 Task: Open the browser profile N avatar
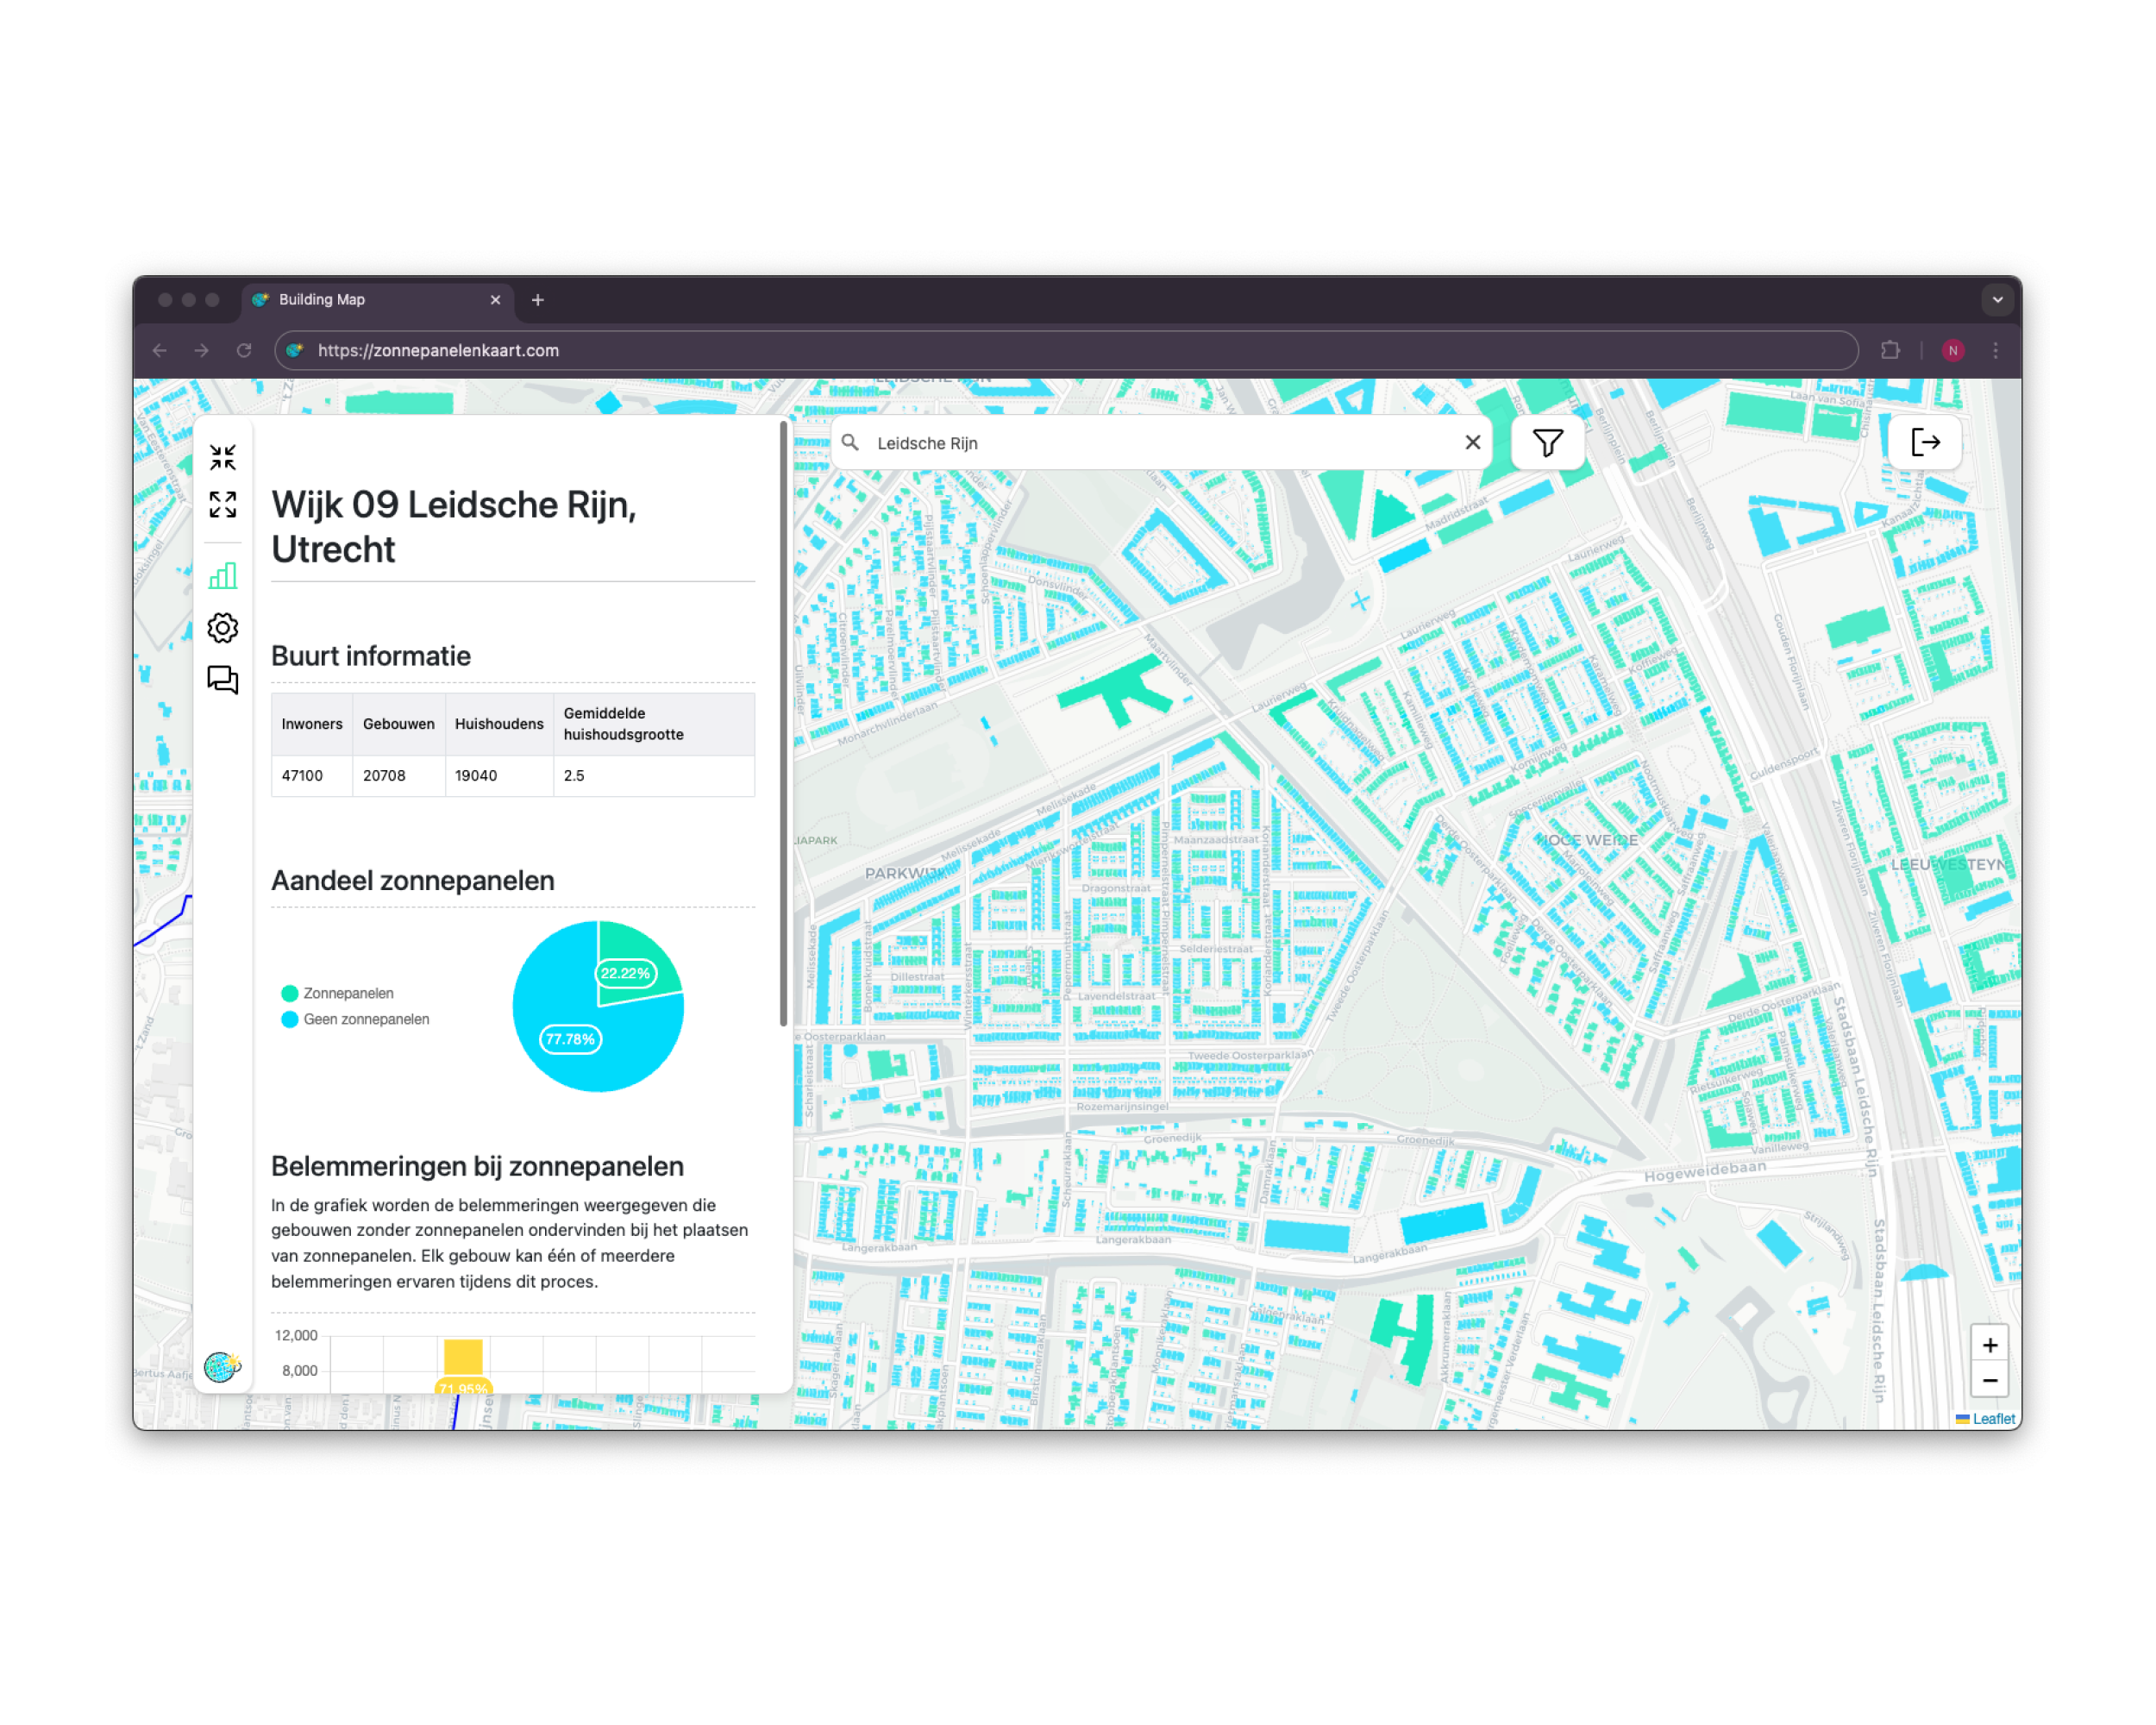pos(1952,350)
